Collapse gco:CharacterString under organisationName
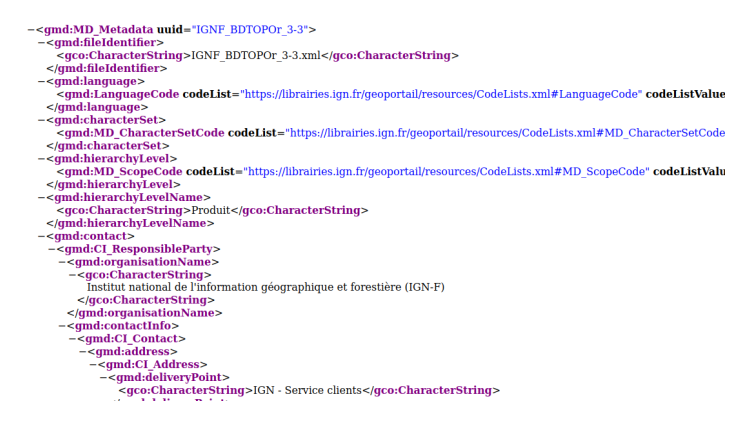 click(73, 275)
